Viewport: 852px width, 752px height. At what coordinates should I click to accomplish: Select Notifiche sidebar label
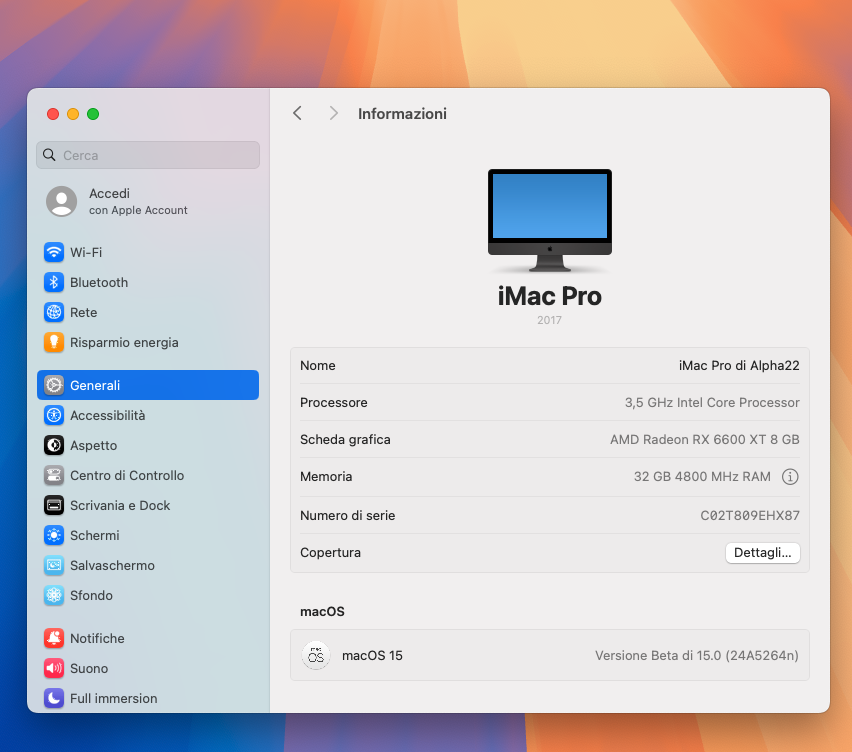click(97, 638)
